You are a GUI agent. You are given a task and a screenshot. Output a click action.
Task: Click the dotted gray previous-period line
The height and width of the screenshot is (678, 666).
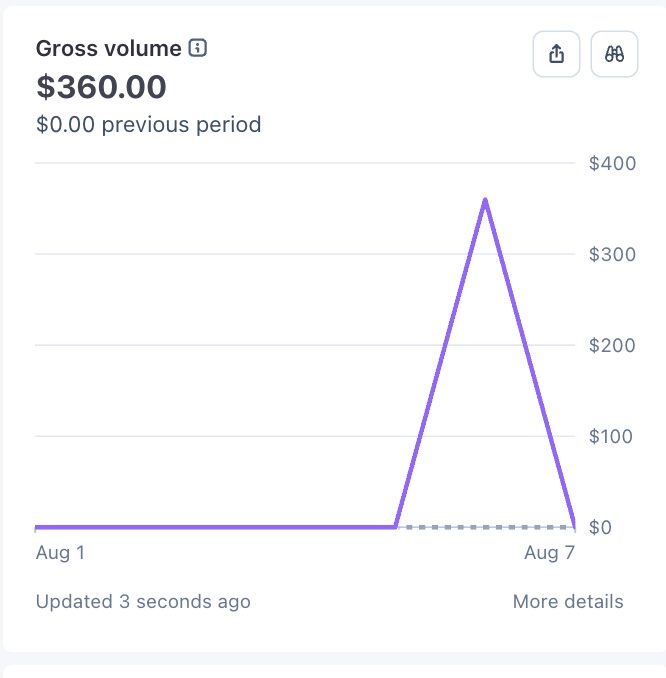tap(485, 527)
